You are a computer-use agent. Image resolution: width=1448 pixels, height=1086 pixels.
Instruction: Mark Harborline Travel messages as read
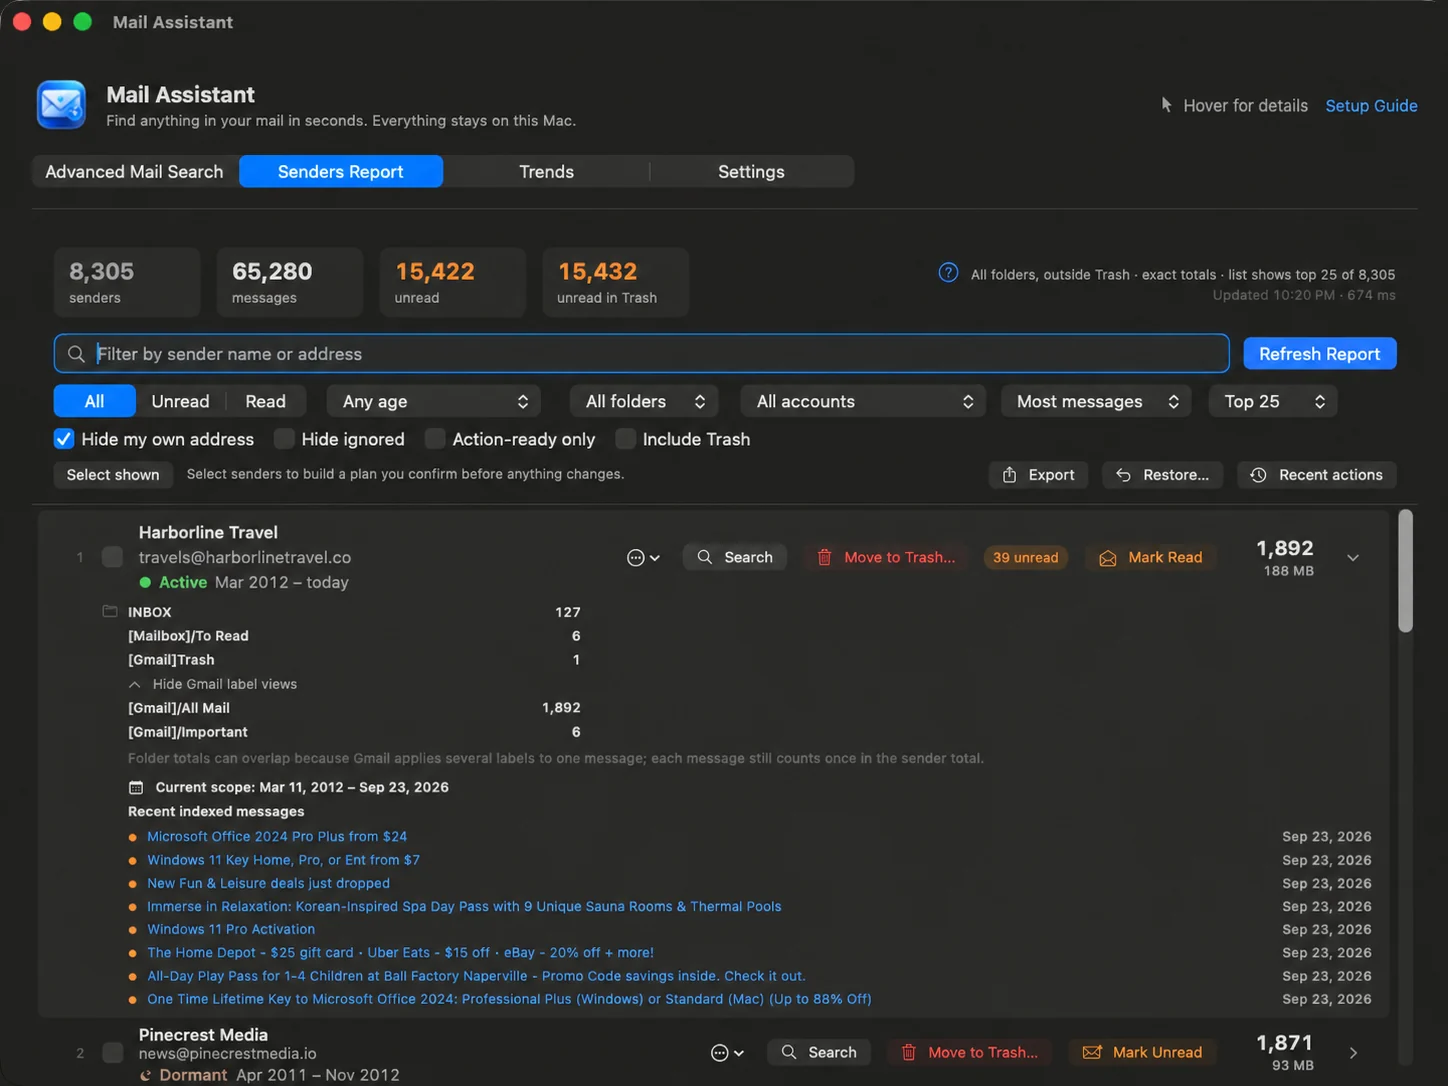click(x=1151, y=557)
